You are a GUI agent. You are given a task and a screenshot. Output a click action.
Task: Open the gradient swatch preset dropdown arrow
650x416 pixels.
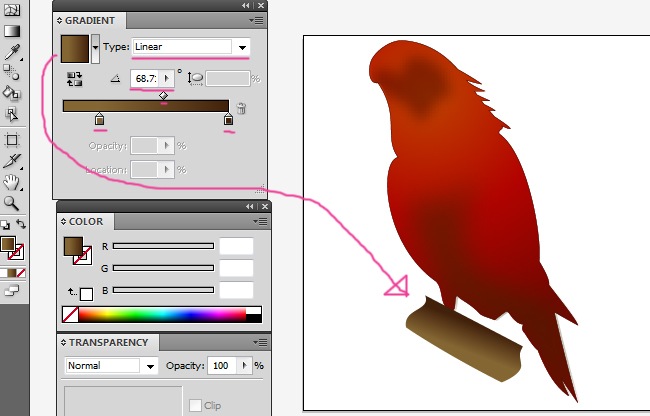pos(95,47)
